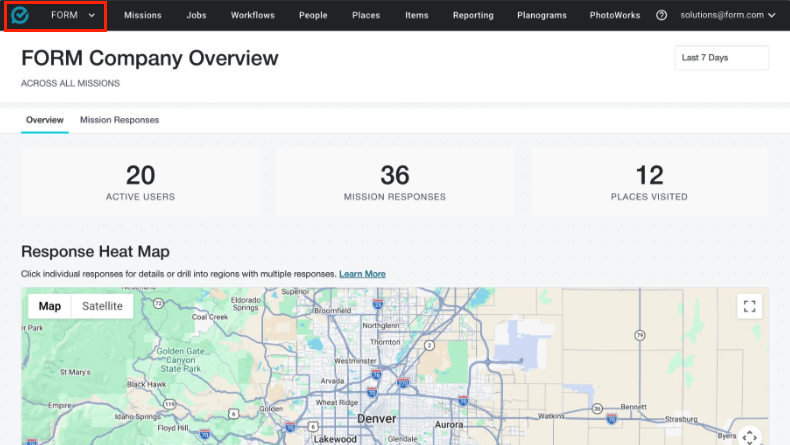
Task: Open the FORM company switcher dropdown
Action: [x=73, y=15]
